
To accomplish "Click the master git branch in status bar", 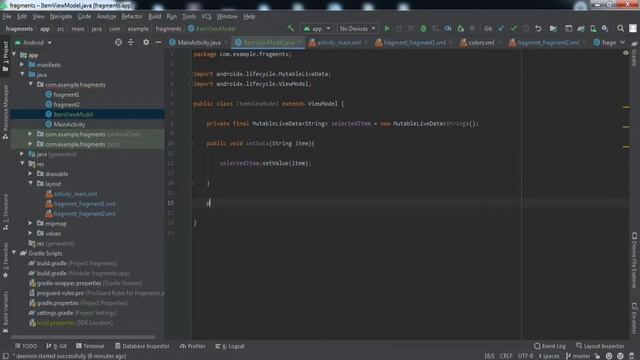I will click(x=578, y=356).
